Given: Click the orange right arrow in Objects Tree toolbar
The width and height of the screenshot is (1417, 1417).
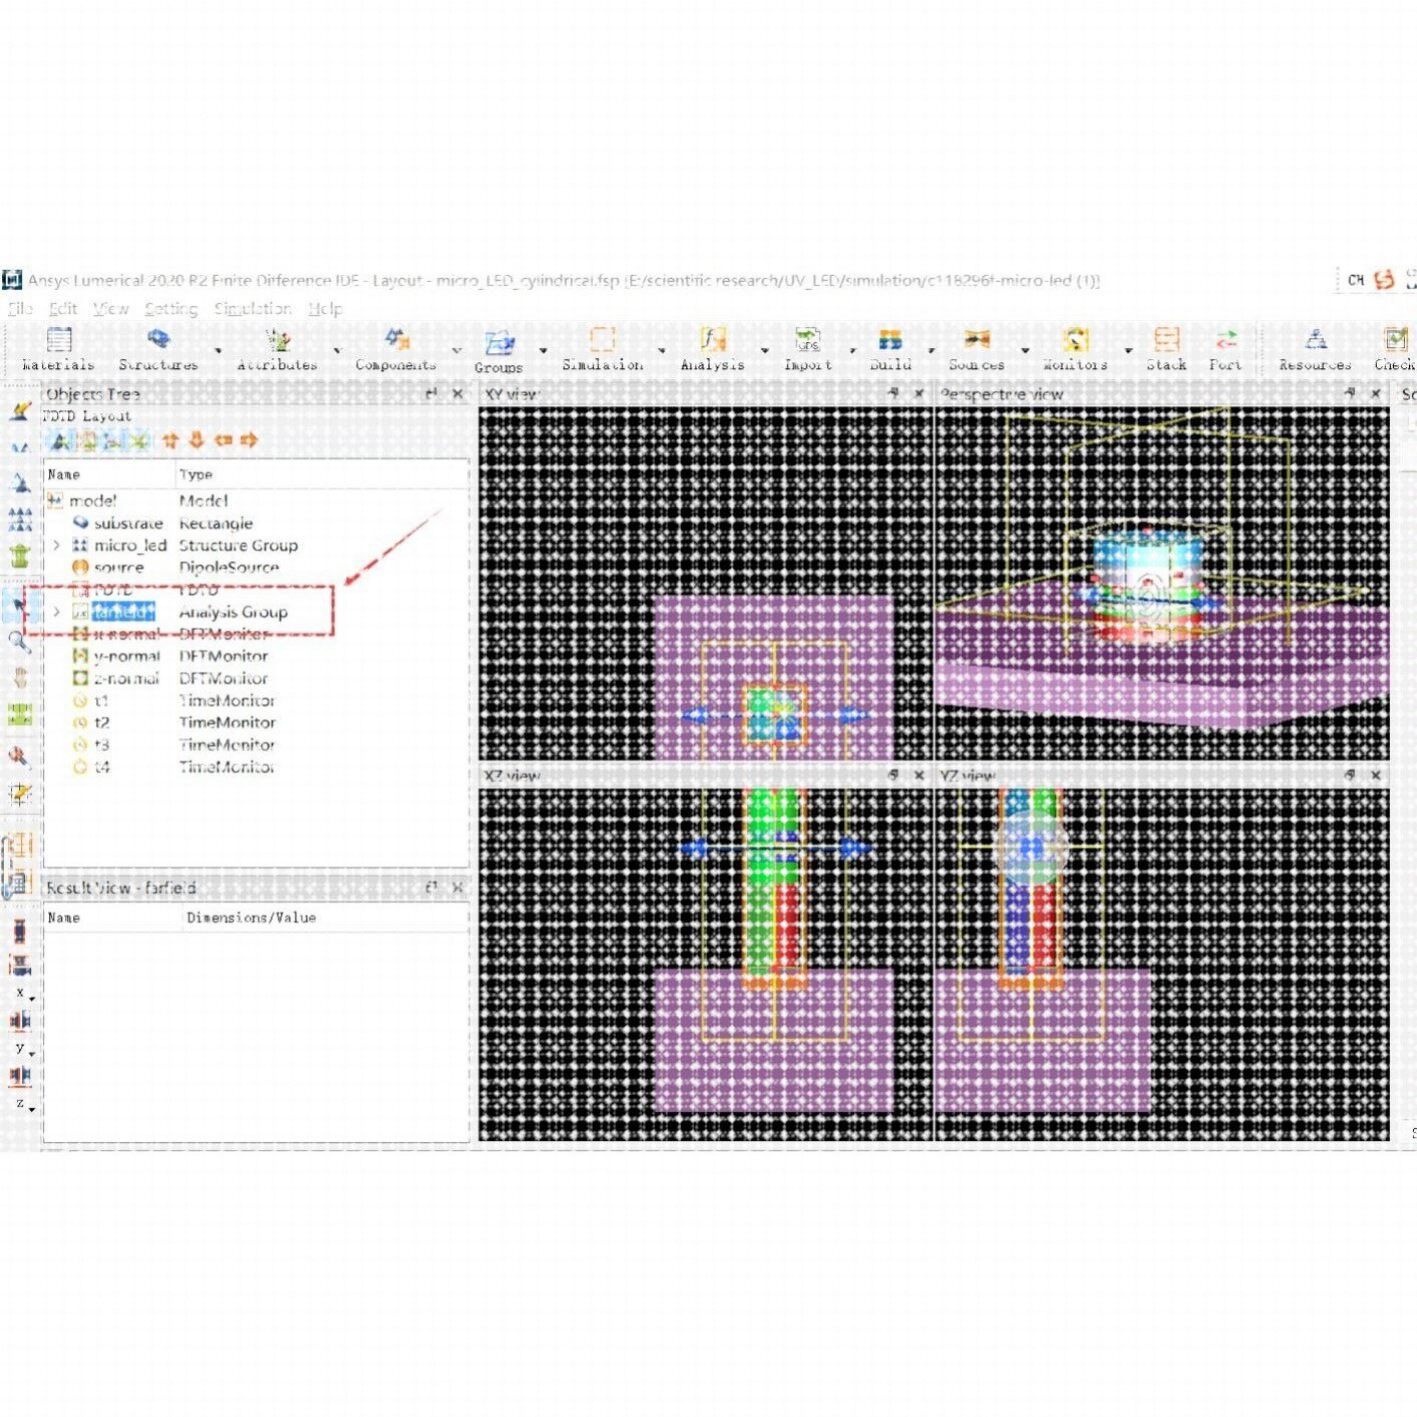Looking at the screenshot, I should [x=249, y=440].
